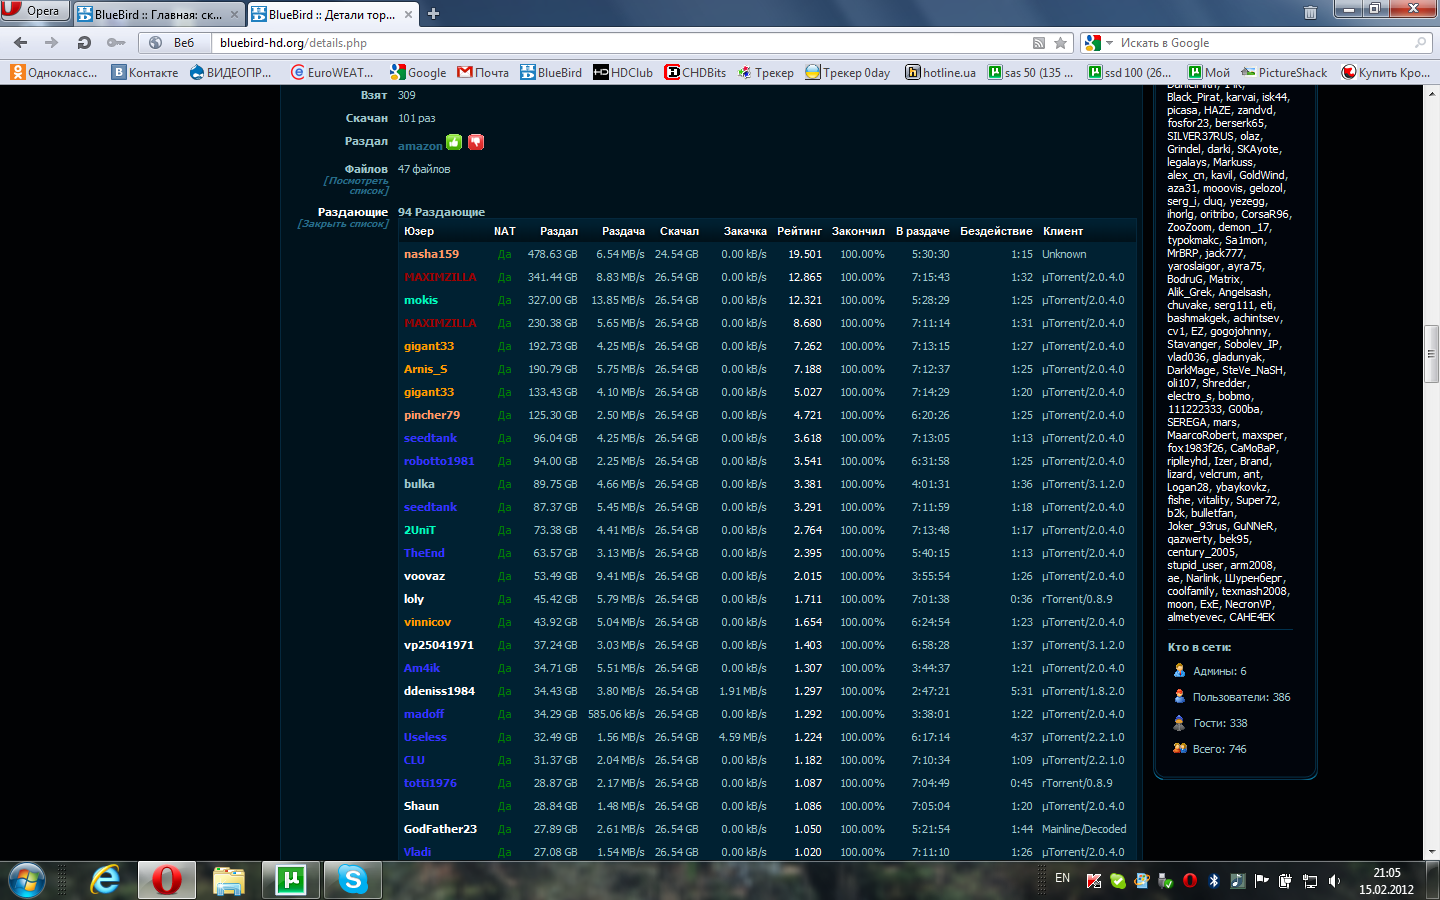This screenshot has width=1440, height=900.
Task: Collapse the seeders list via Закрыть список
Action: pyautogui.click(x=343, y=224)
